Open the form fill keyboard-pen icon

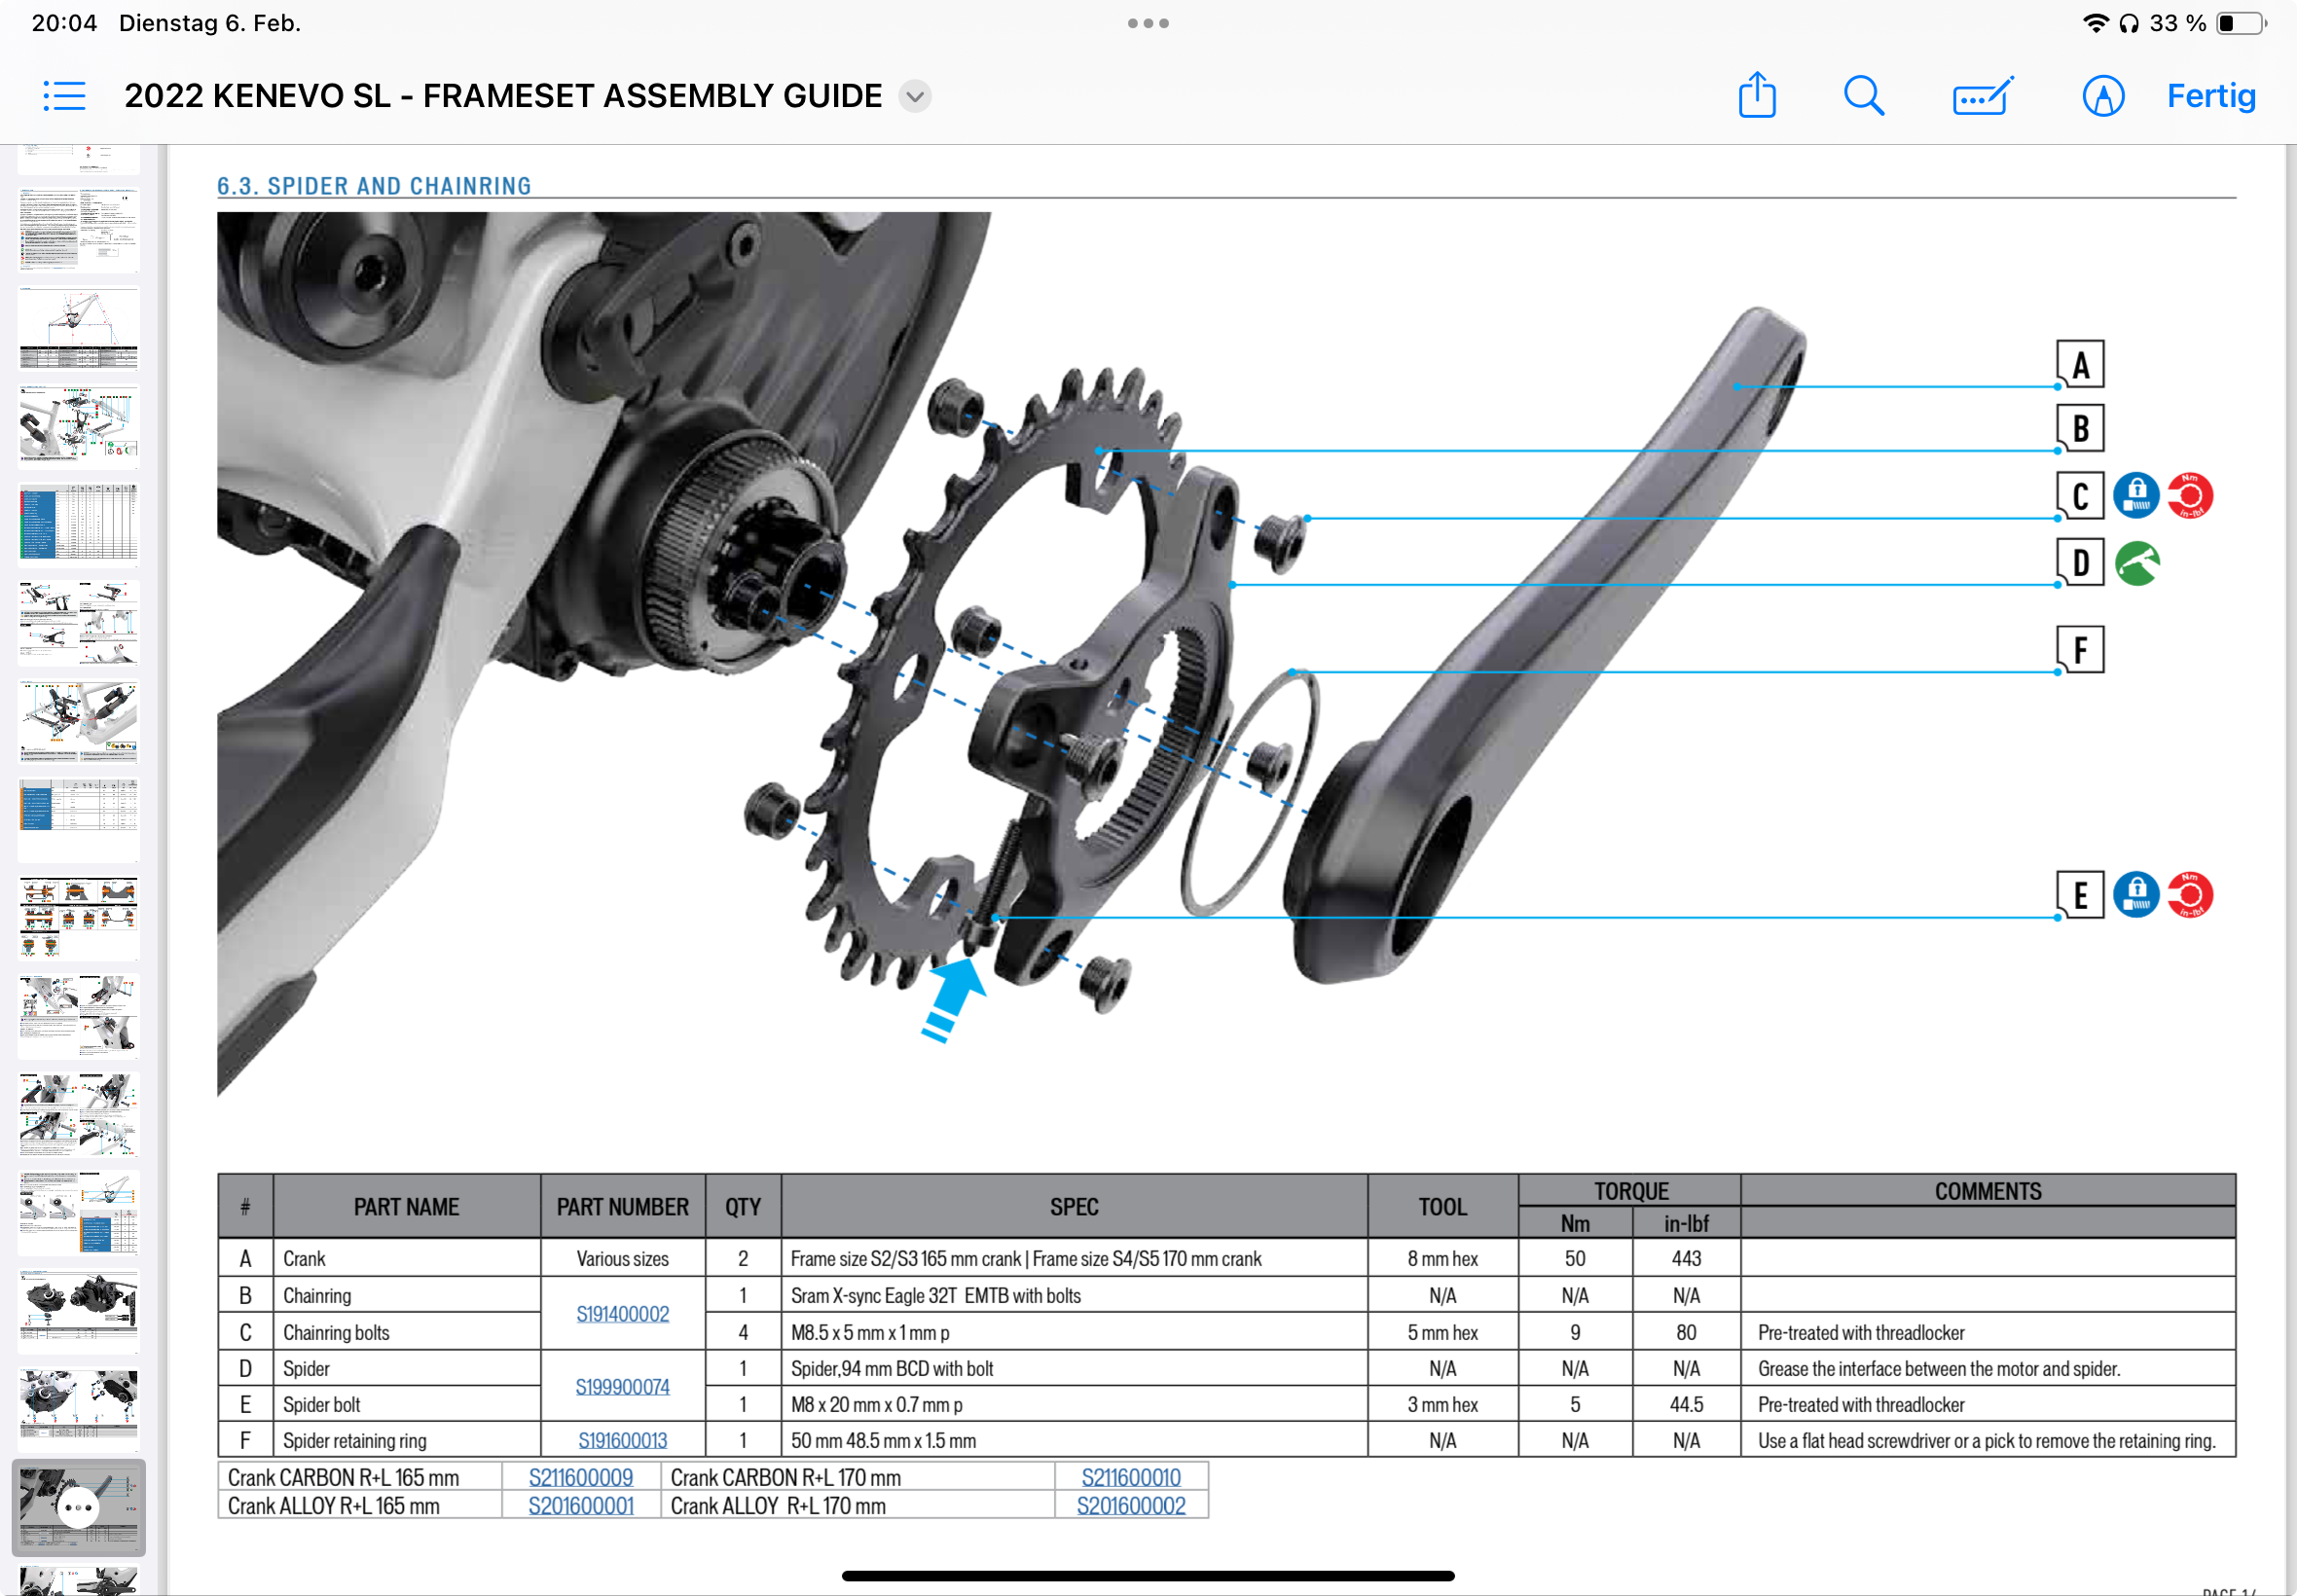coord(1983,96)
